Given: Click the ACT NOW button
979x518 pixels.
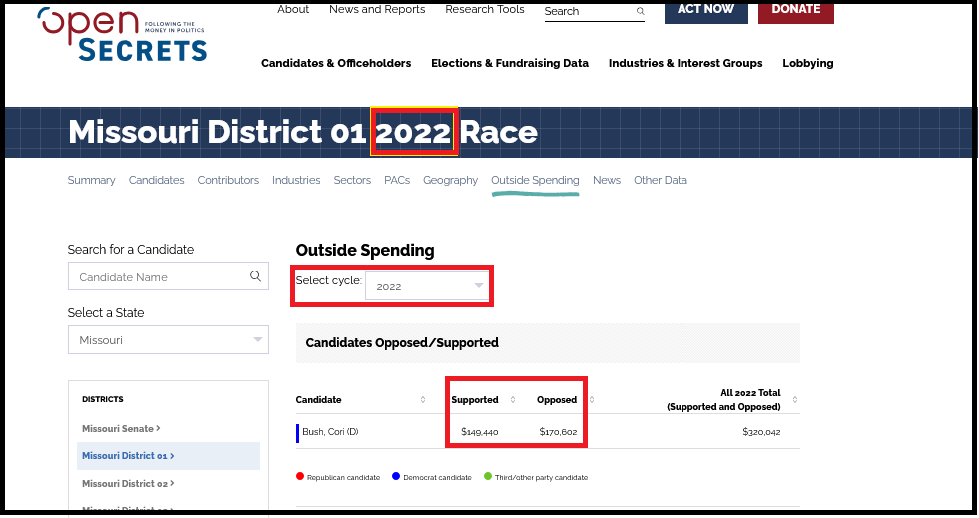Looking at the screenshot, I should tap(706, 12).
